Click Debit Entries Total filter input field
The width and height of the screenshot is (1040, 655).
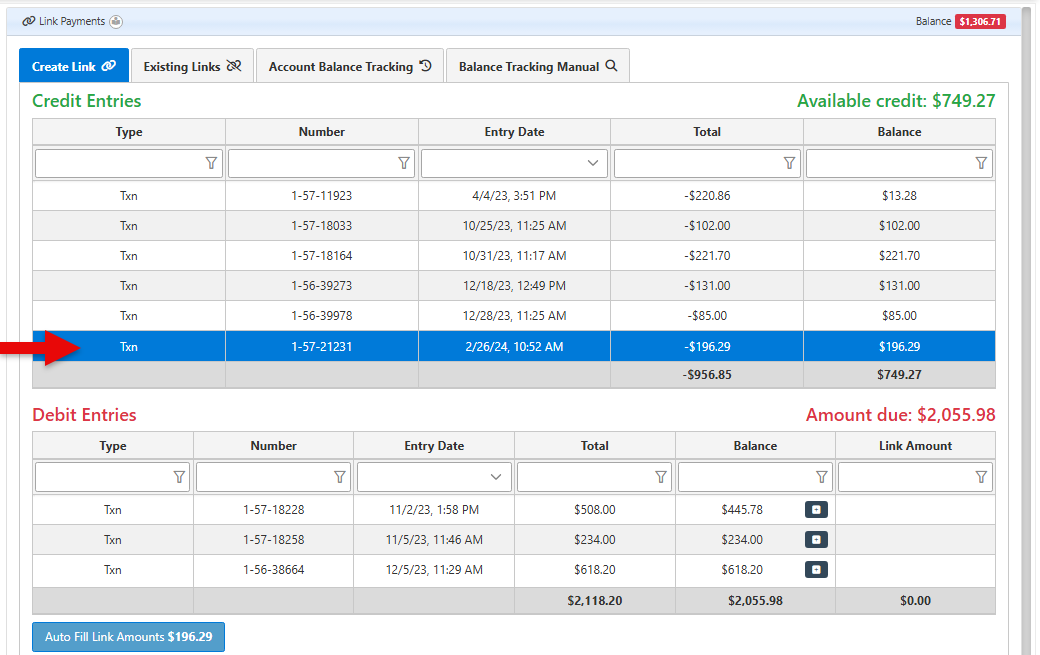[584, 477]
